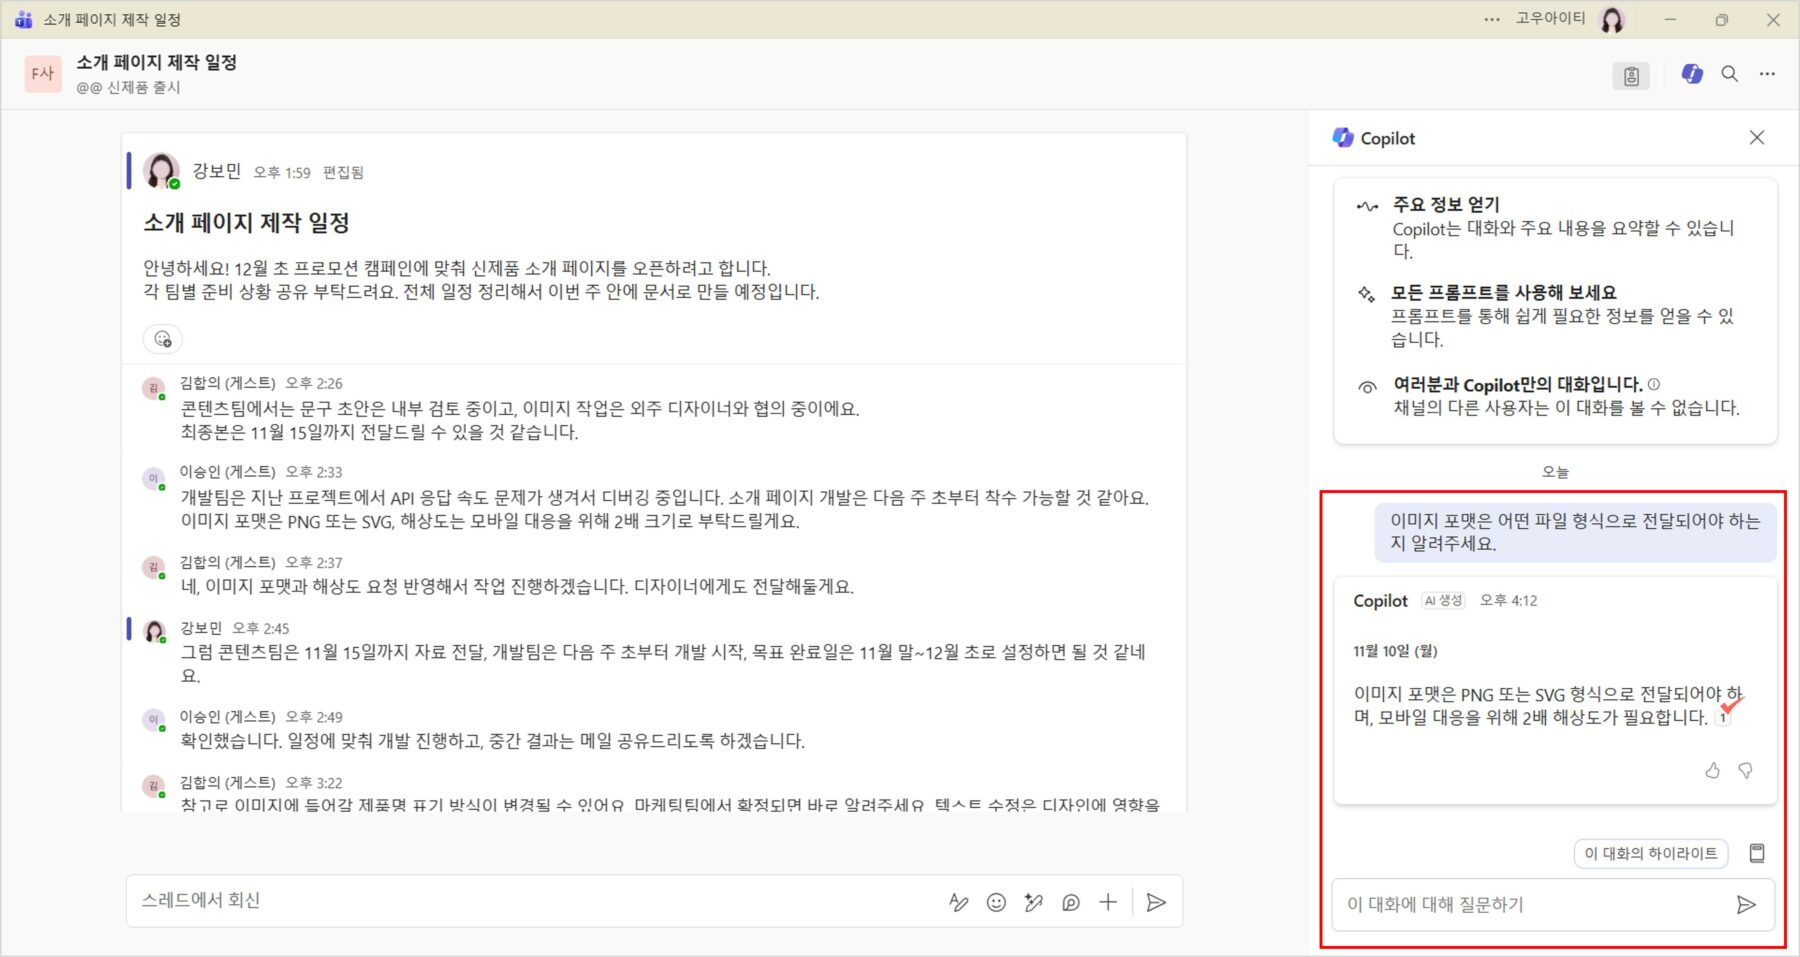The width and height of the screenshot is (1800, 957).
Task: Give thumbs up to the Copilot response
Action: (x=1712, y=770)
